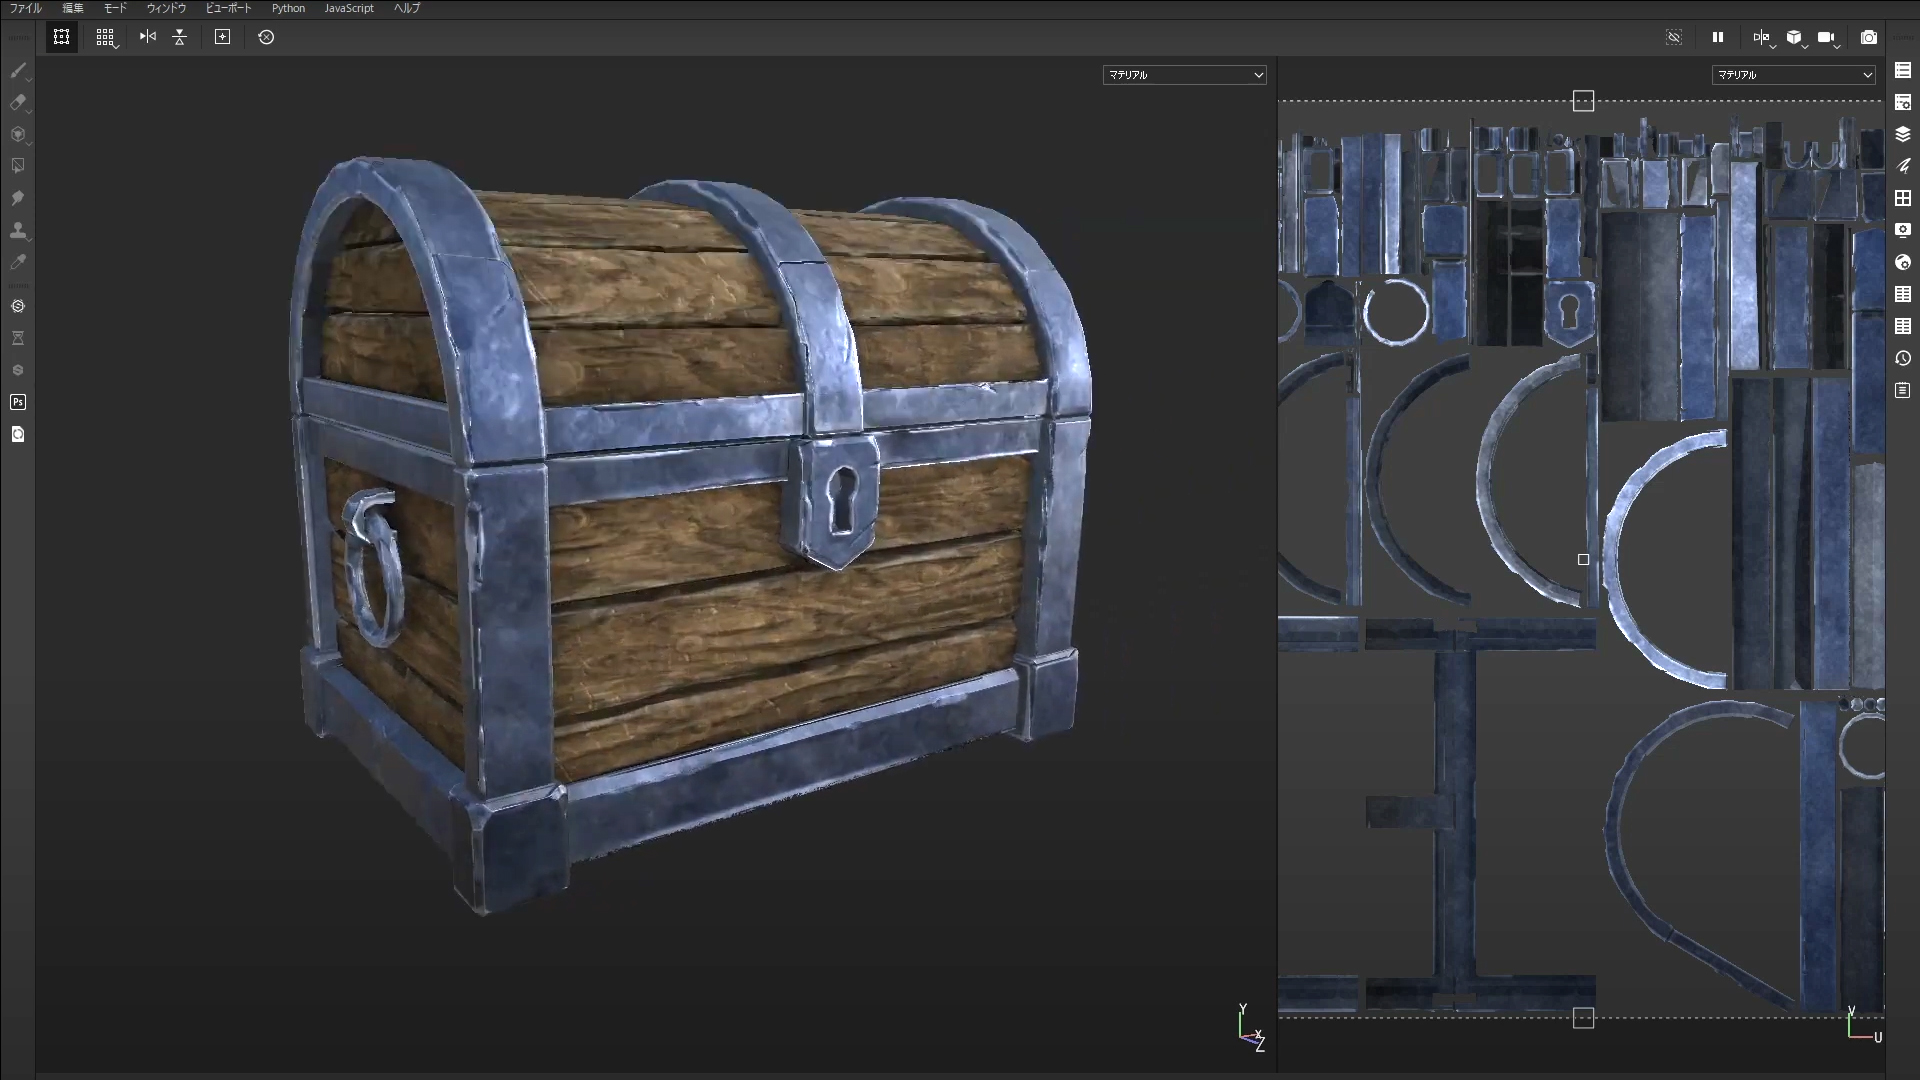This screenshot has width=1920, height=1080.
Task: Select the Clone stamp tool
Action: [x=18, y=230]
